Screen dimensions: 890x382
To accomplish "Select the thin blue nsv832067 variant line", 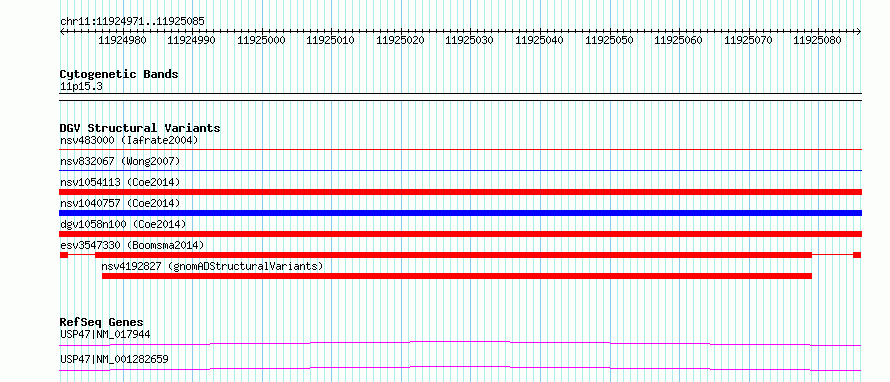I will pos(460,170).
